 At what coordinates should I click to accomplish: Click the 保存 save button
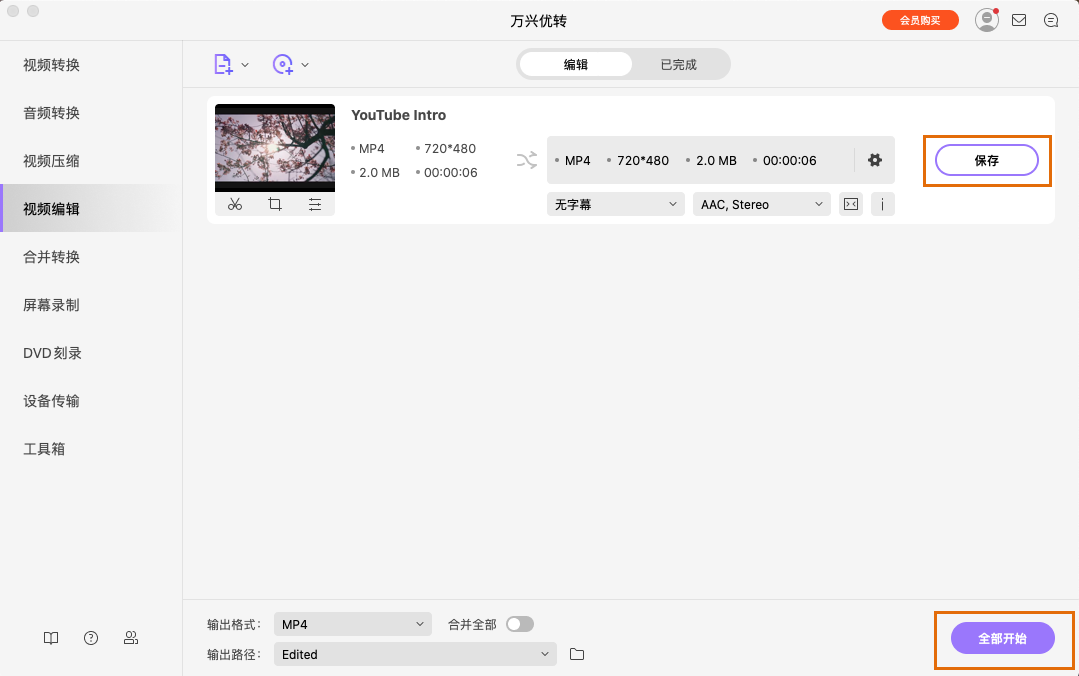click(x=987, y=160)
